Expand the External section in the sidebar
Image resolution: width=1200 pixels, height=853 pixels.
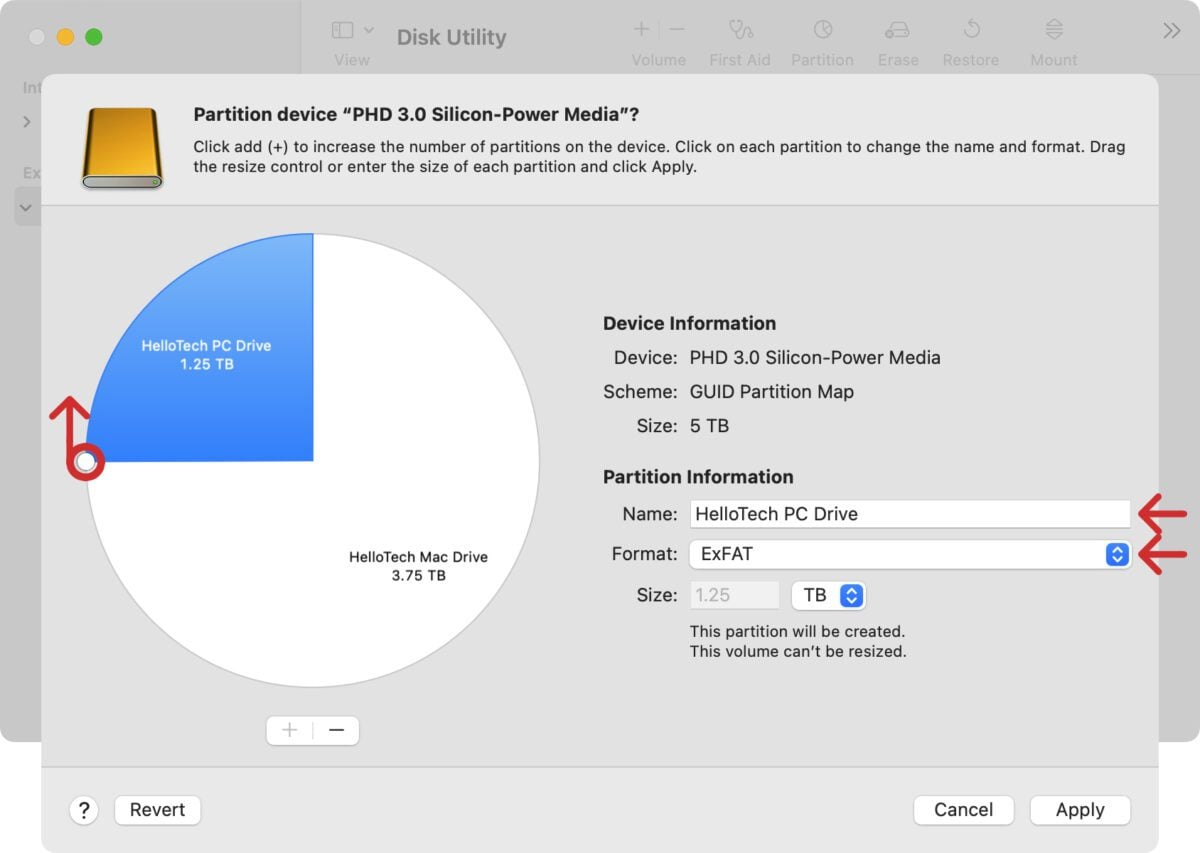tap(27, 207)
